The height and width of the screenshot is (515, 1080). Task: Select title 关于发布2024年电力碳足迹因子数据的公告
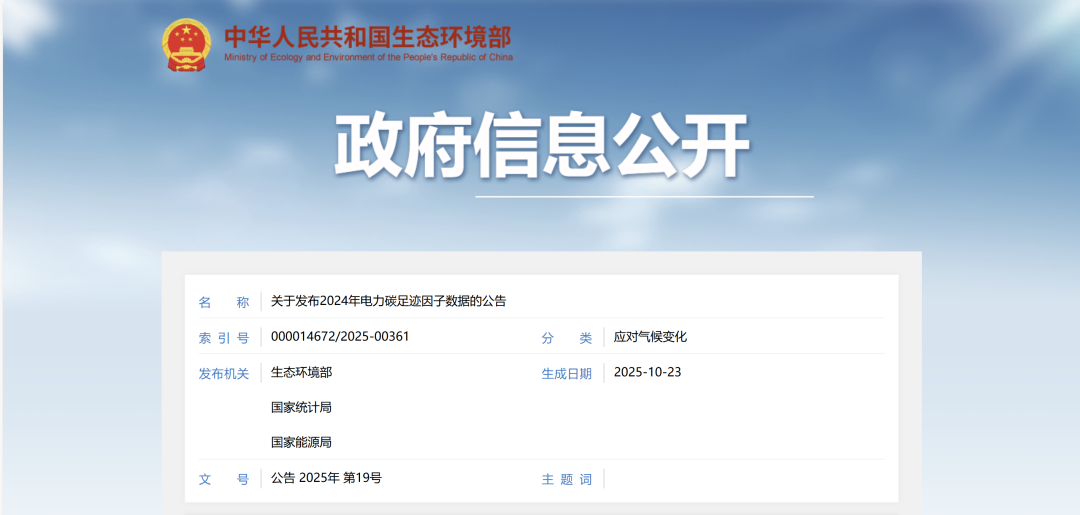tap(388, 301)
